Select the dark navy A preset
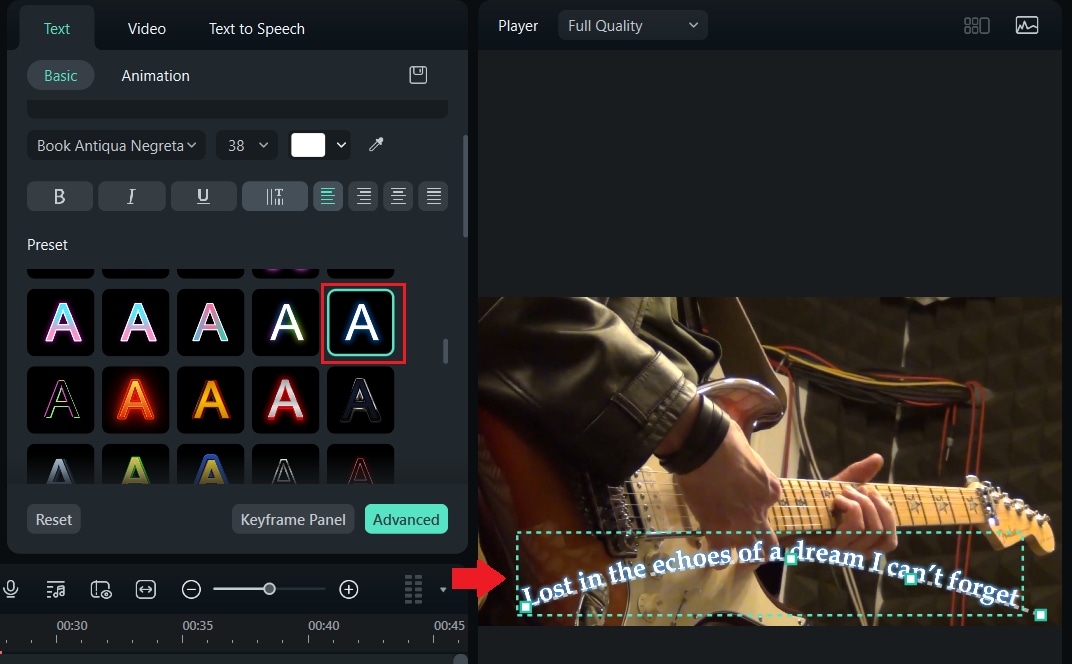 [361, 400]
